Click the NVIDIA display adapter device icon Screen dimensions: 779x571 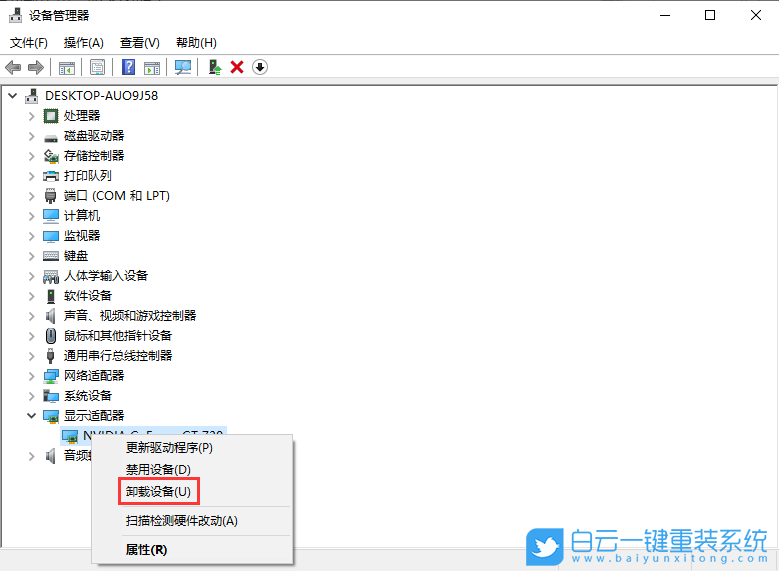70,436
